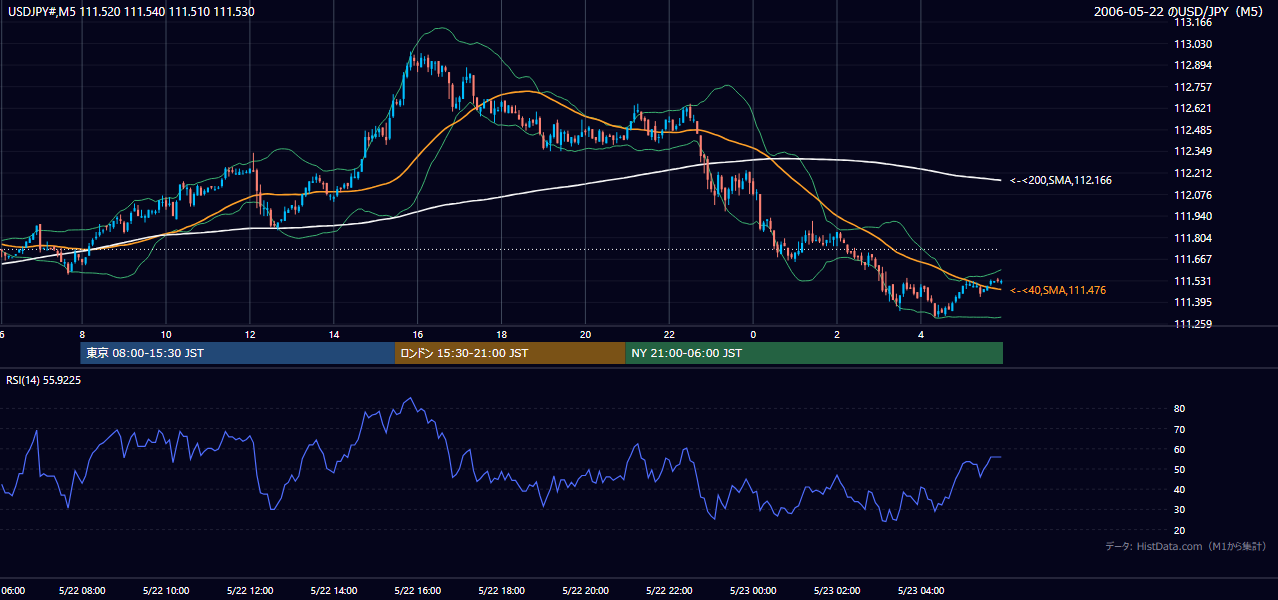Click the RSI scale value 30
The image size is (1278, 600).
(x=1179, y=510)
